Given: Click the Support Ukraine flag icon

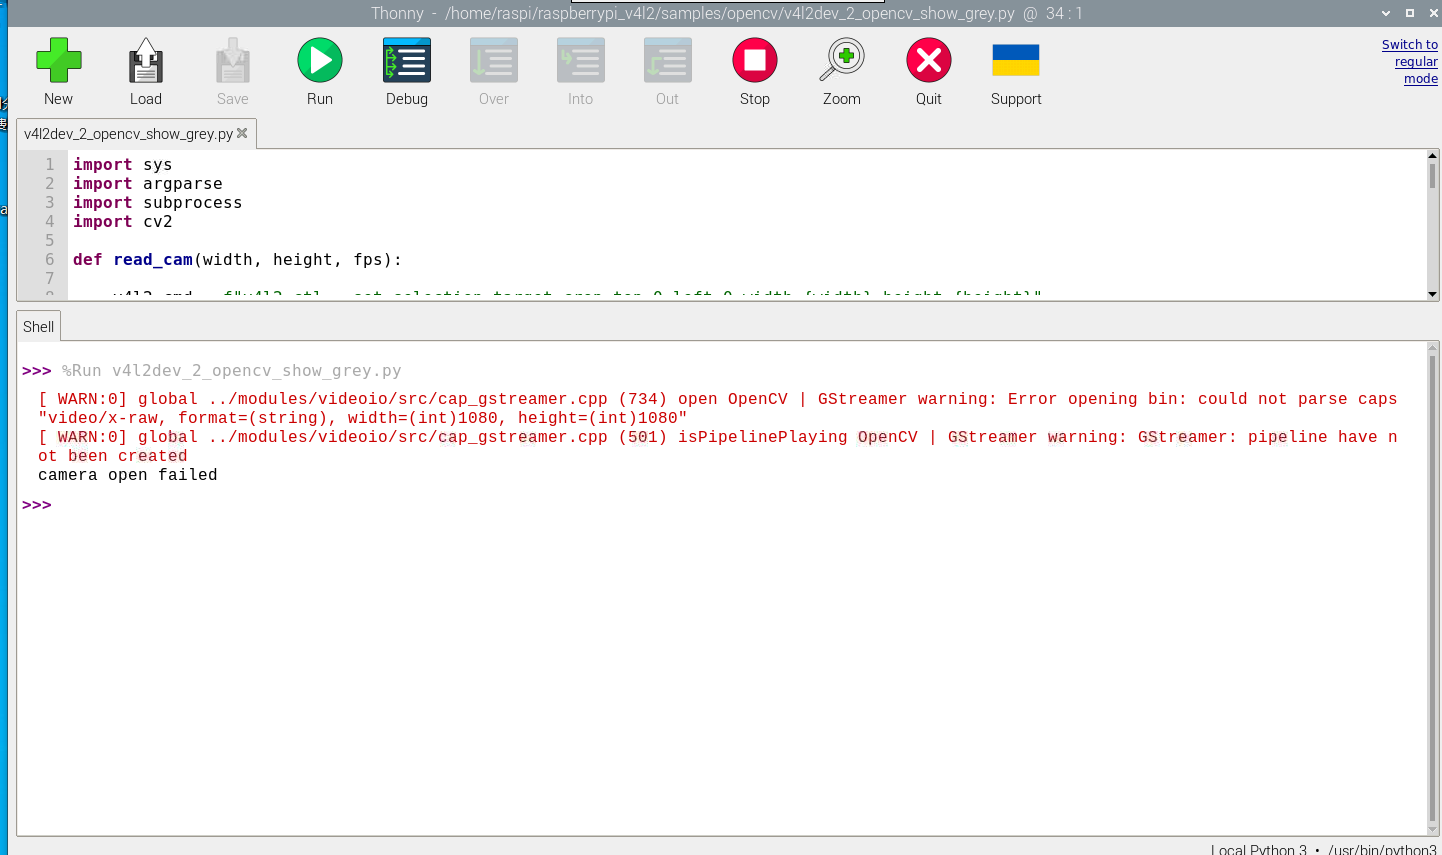Looking at the screenshot, I should (x=1015, y=61).
